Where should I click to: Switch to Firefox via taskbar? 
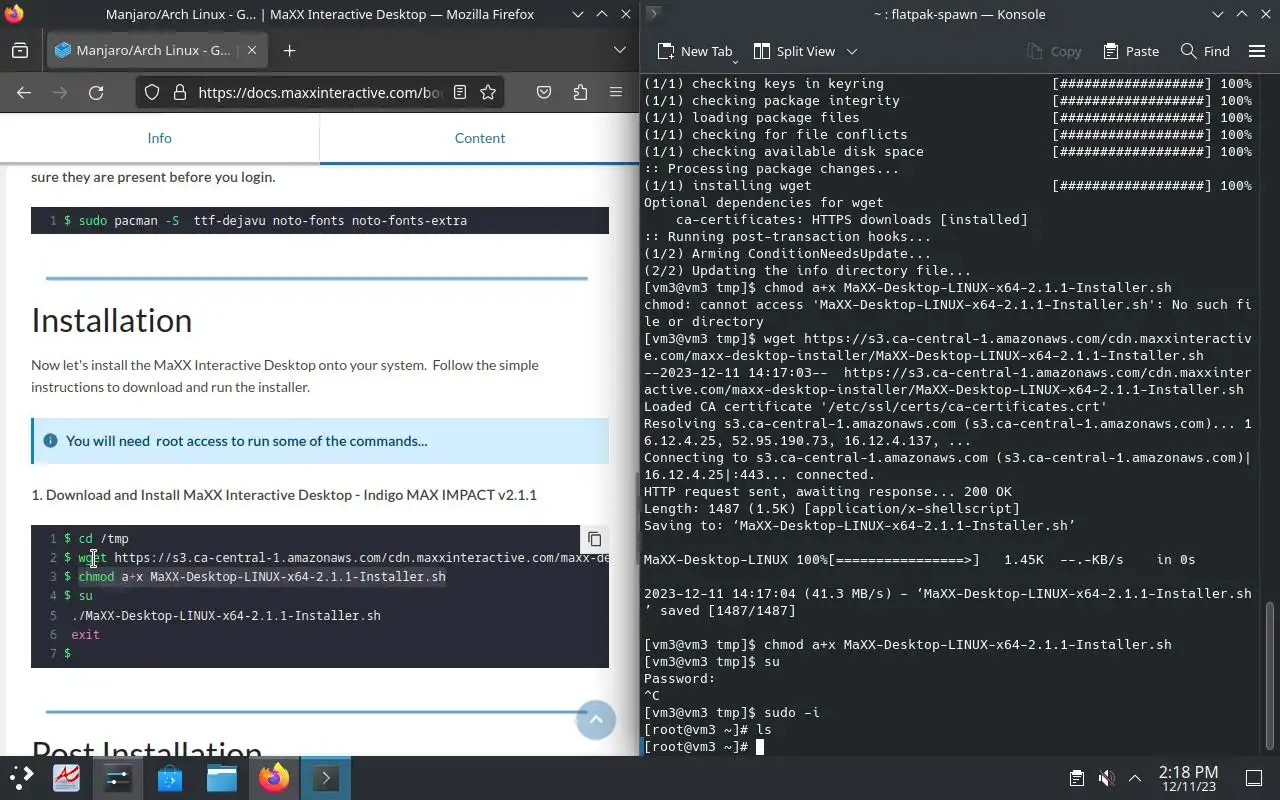click(274, 777)
